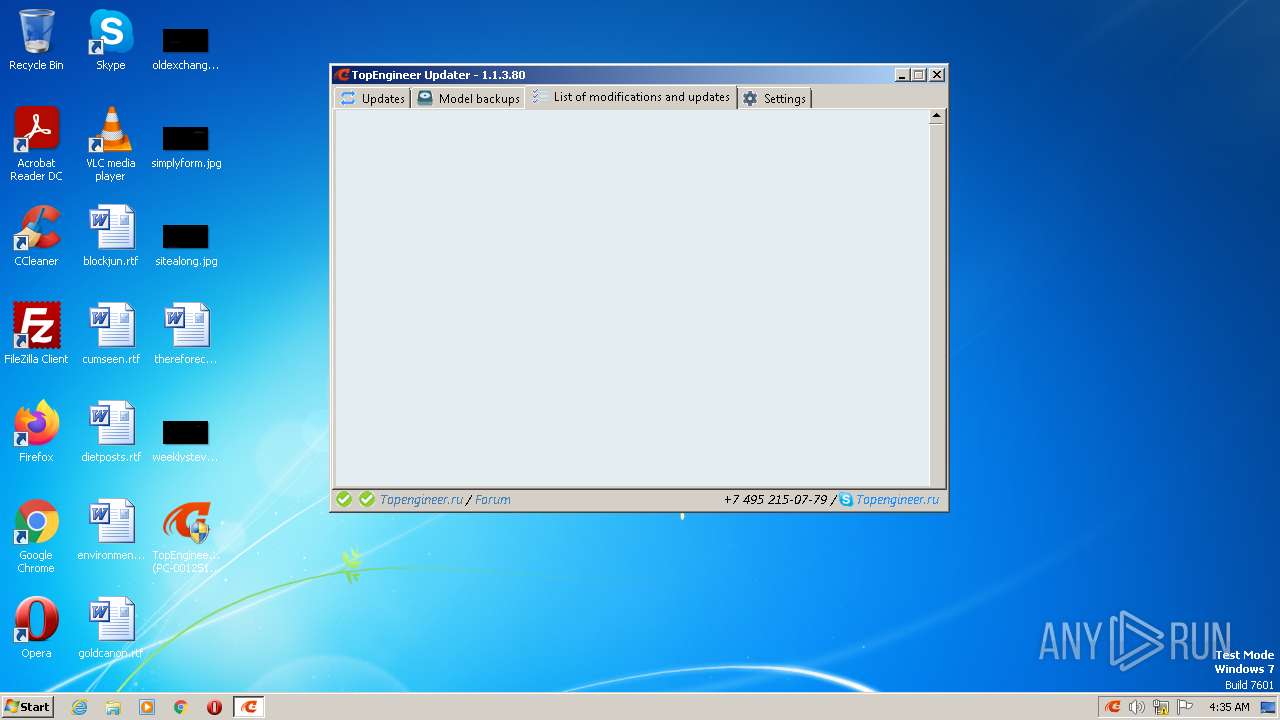1280x720 pixels.
Task: Open the Windows Start menu
Action: click(x=28, y=706)
